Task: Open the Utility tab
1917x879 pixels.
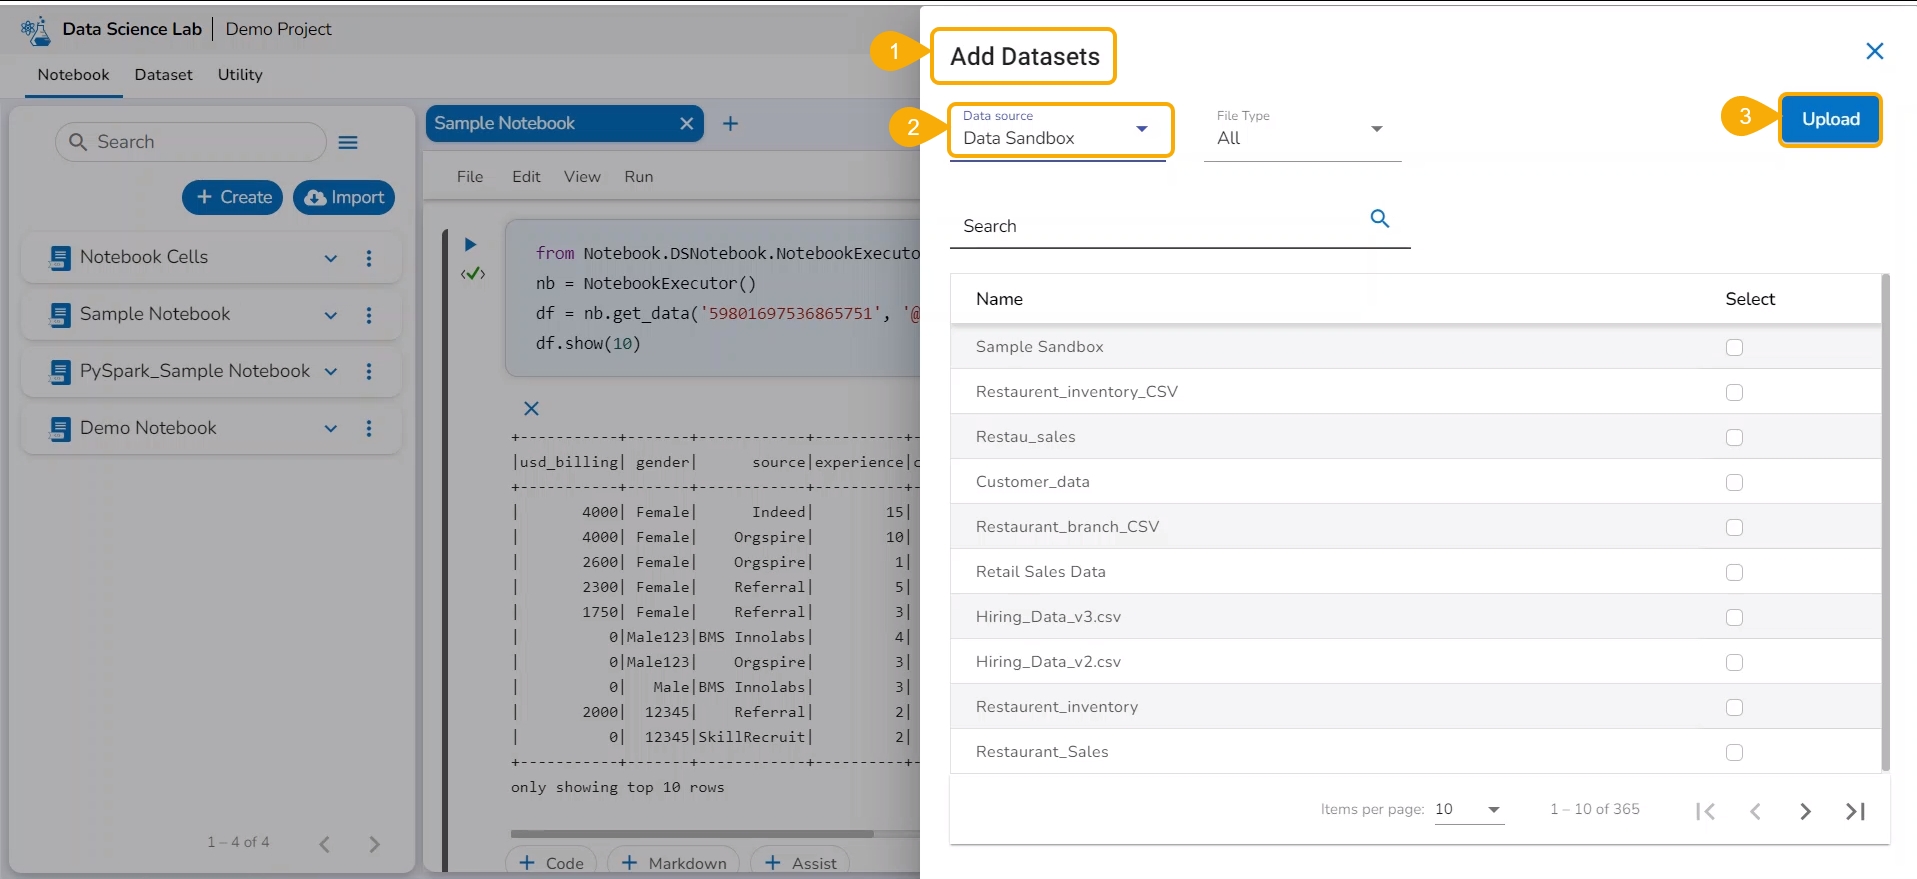Action: pyautogui.click(x=240, y=75)
